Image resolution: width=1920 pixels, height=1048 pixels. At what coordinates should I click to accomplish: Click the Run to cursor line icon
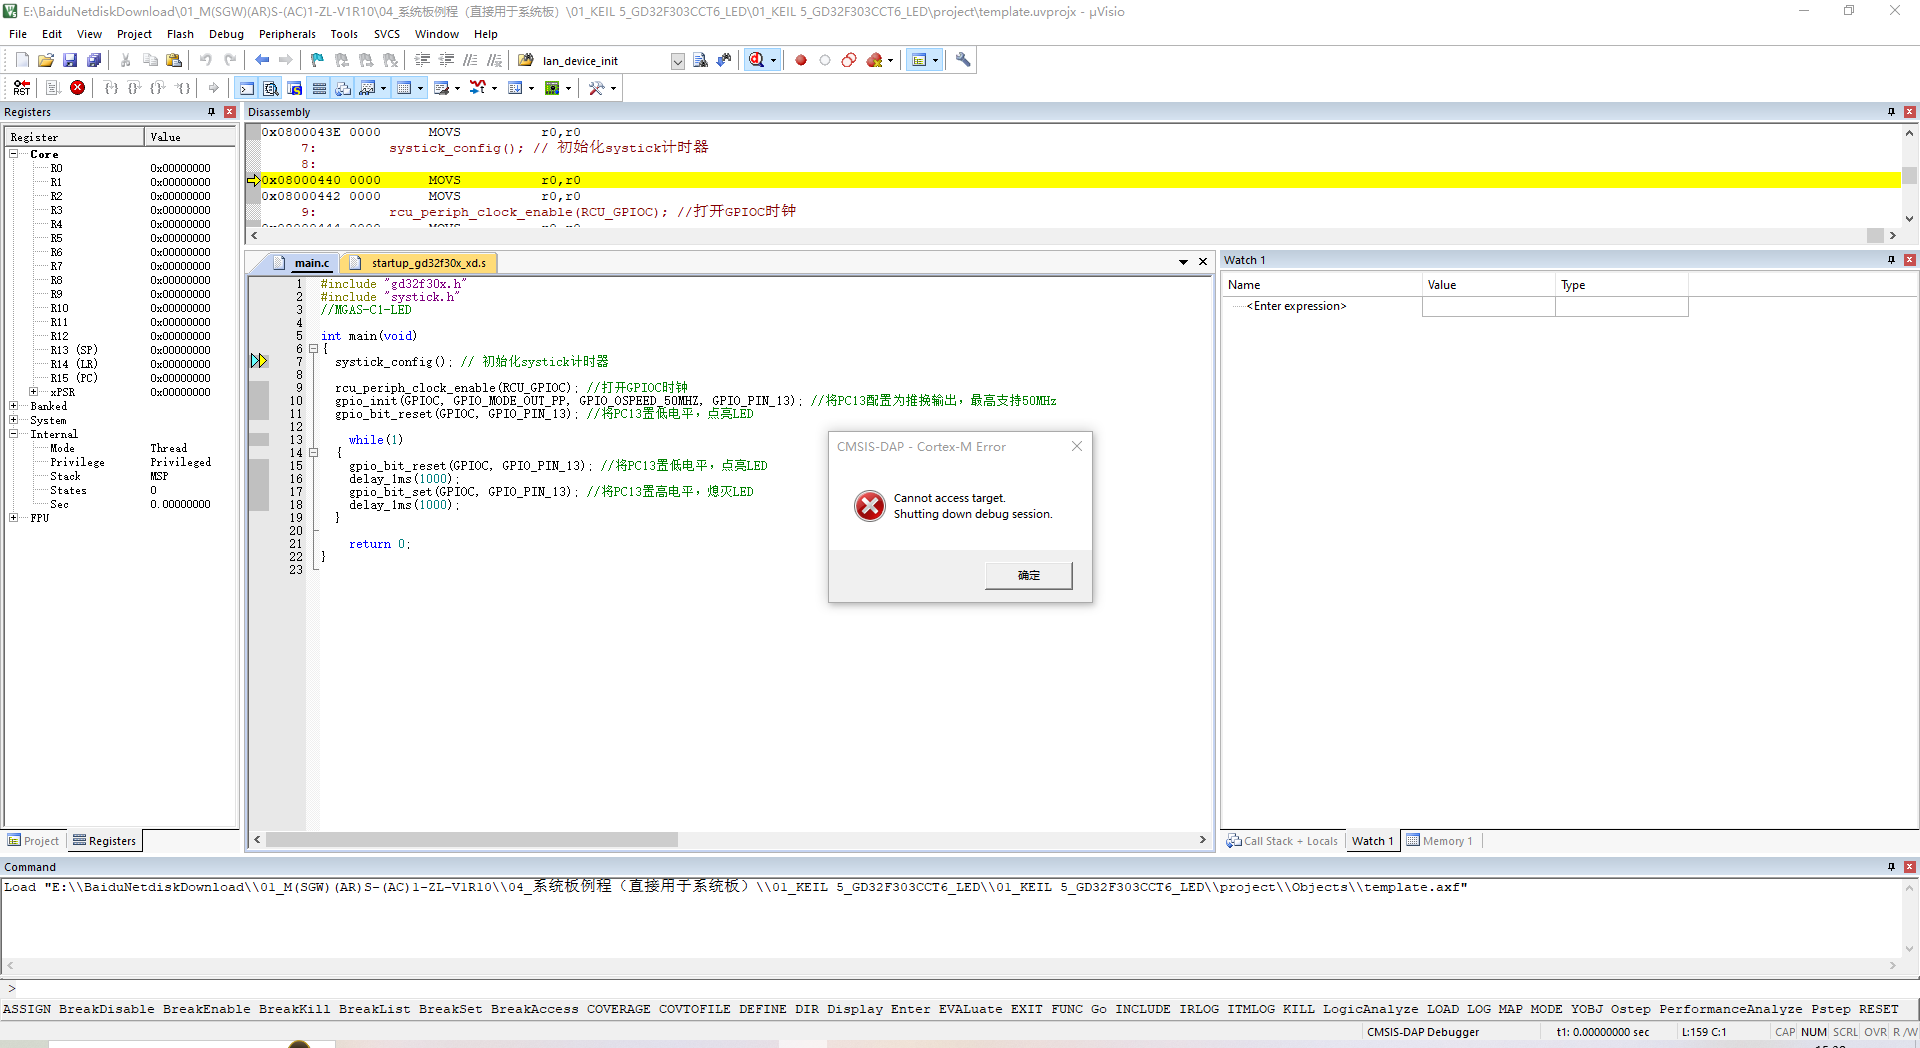click(183, 88)
